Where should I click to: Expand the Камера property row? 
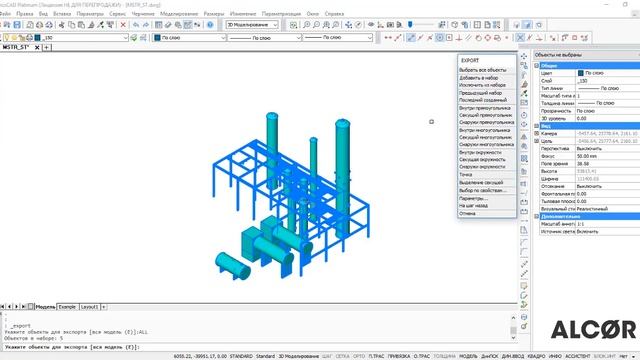click(x=536, y=133)
